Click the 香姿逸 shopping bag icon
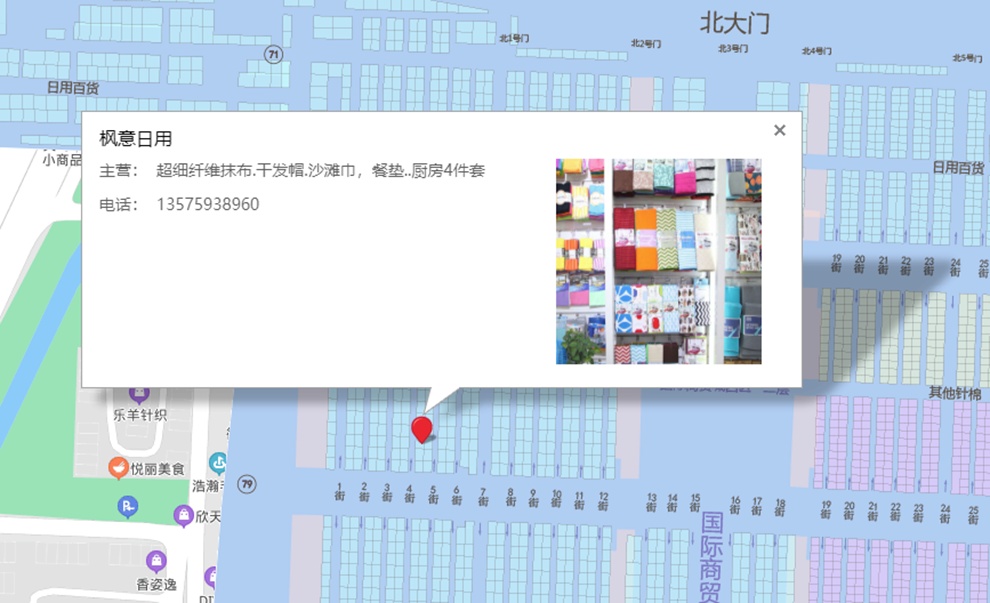The height and width of the screenshot is (603, 990). 156,561
